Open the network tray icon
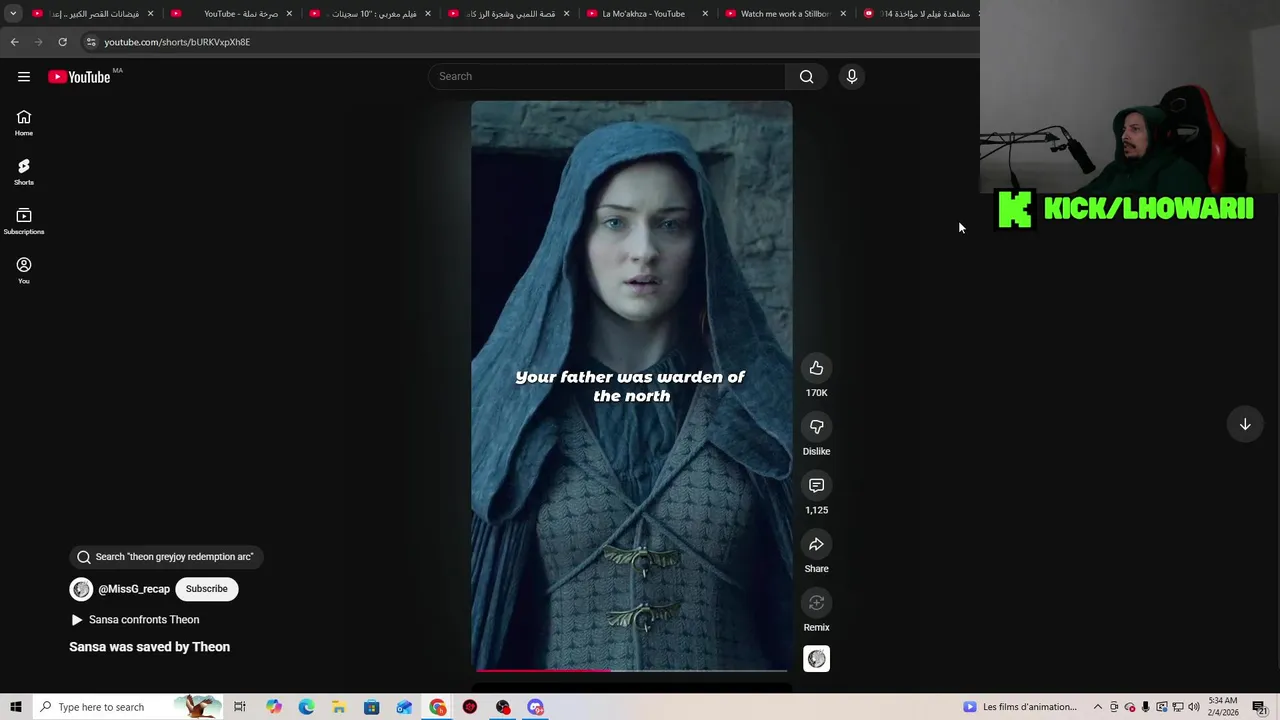This screenshot has width=1280, height=720. click(x=1177, y=707)
